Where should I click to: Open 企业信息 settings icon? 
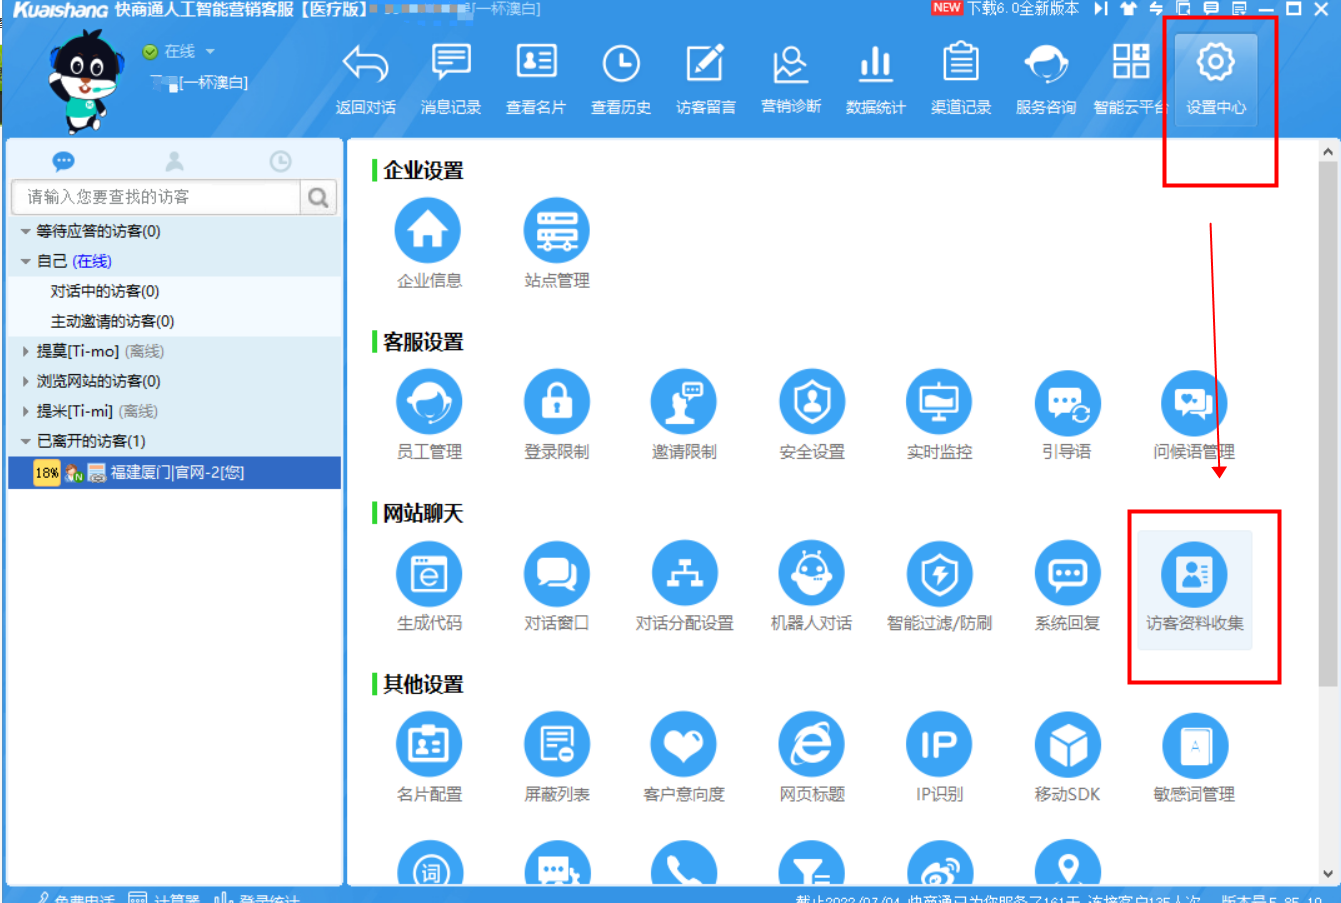pyautogui.click(x=428, y=232)
